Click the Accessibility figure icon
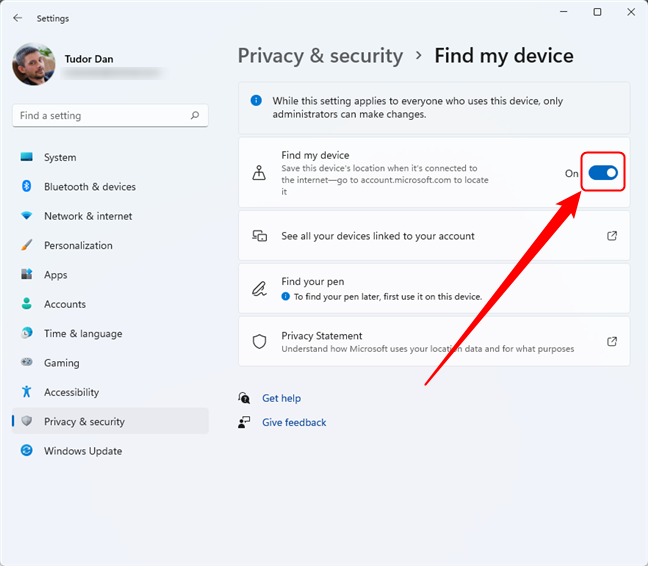 click(x=26, y=392)
